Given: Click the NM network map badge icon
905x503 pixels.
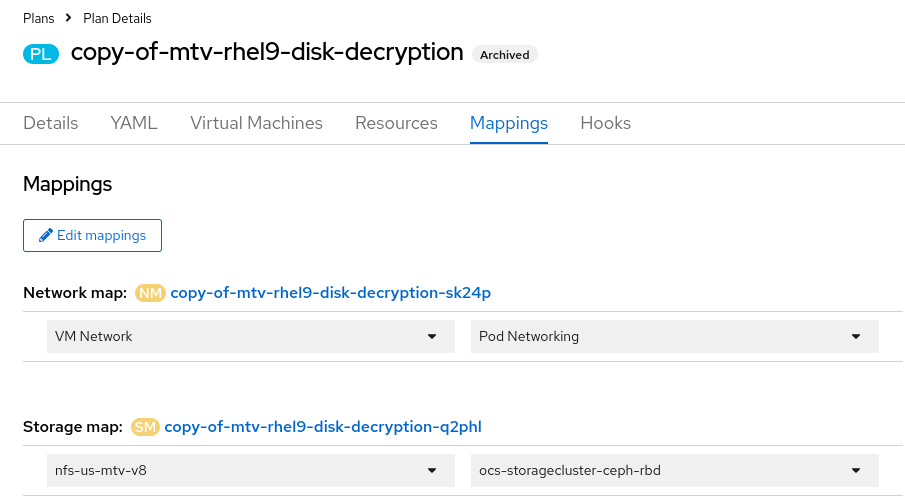Looking at the screenshot, I should 150,293.
